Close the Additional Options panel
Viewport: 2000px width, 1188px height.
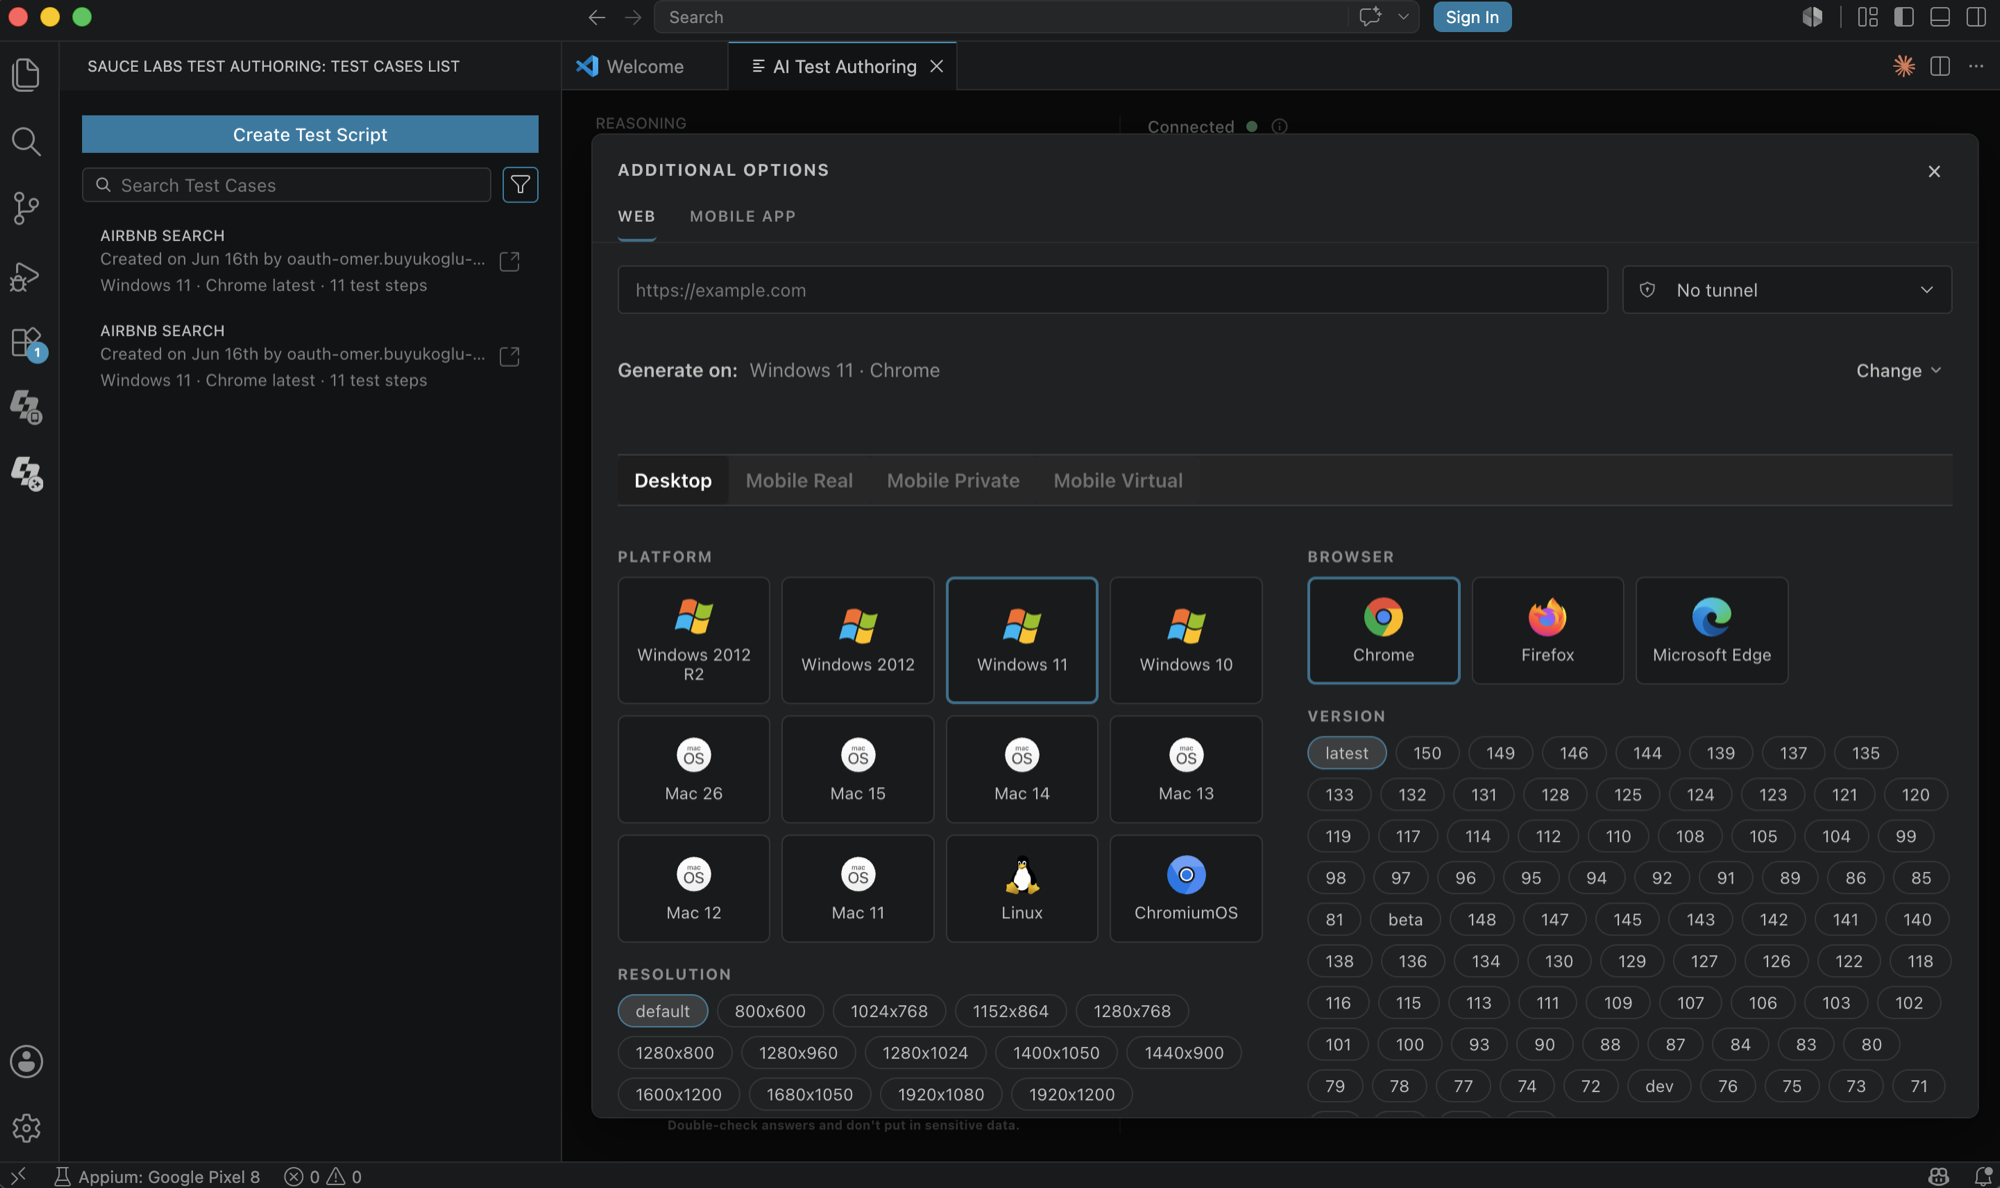coord(1934,171)
